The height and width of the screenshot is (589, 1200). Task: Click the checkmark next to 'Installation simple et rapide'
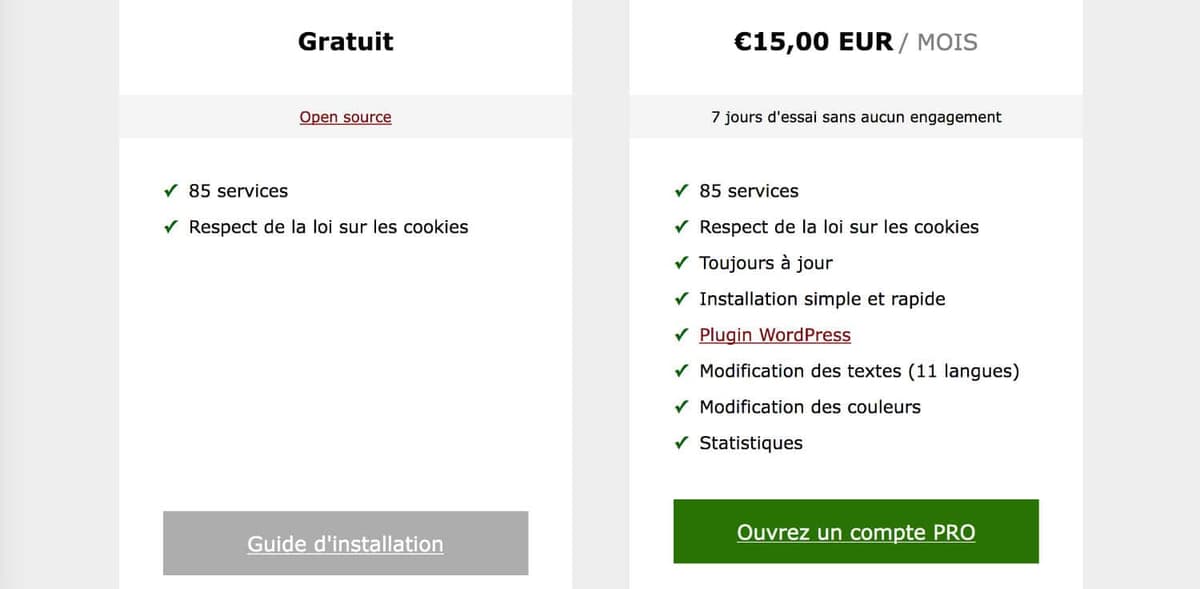[683, 299]
